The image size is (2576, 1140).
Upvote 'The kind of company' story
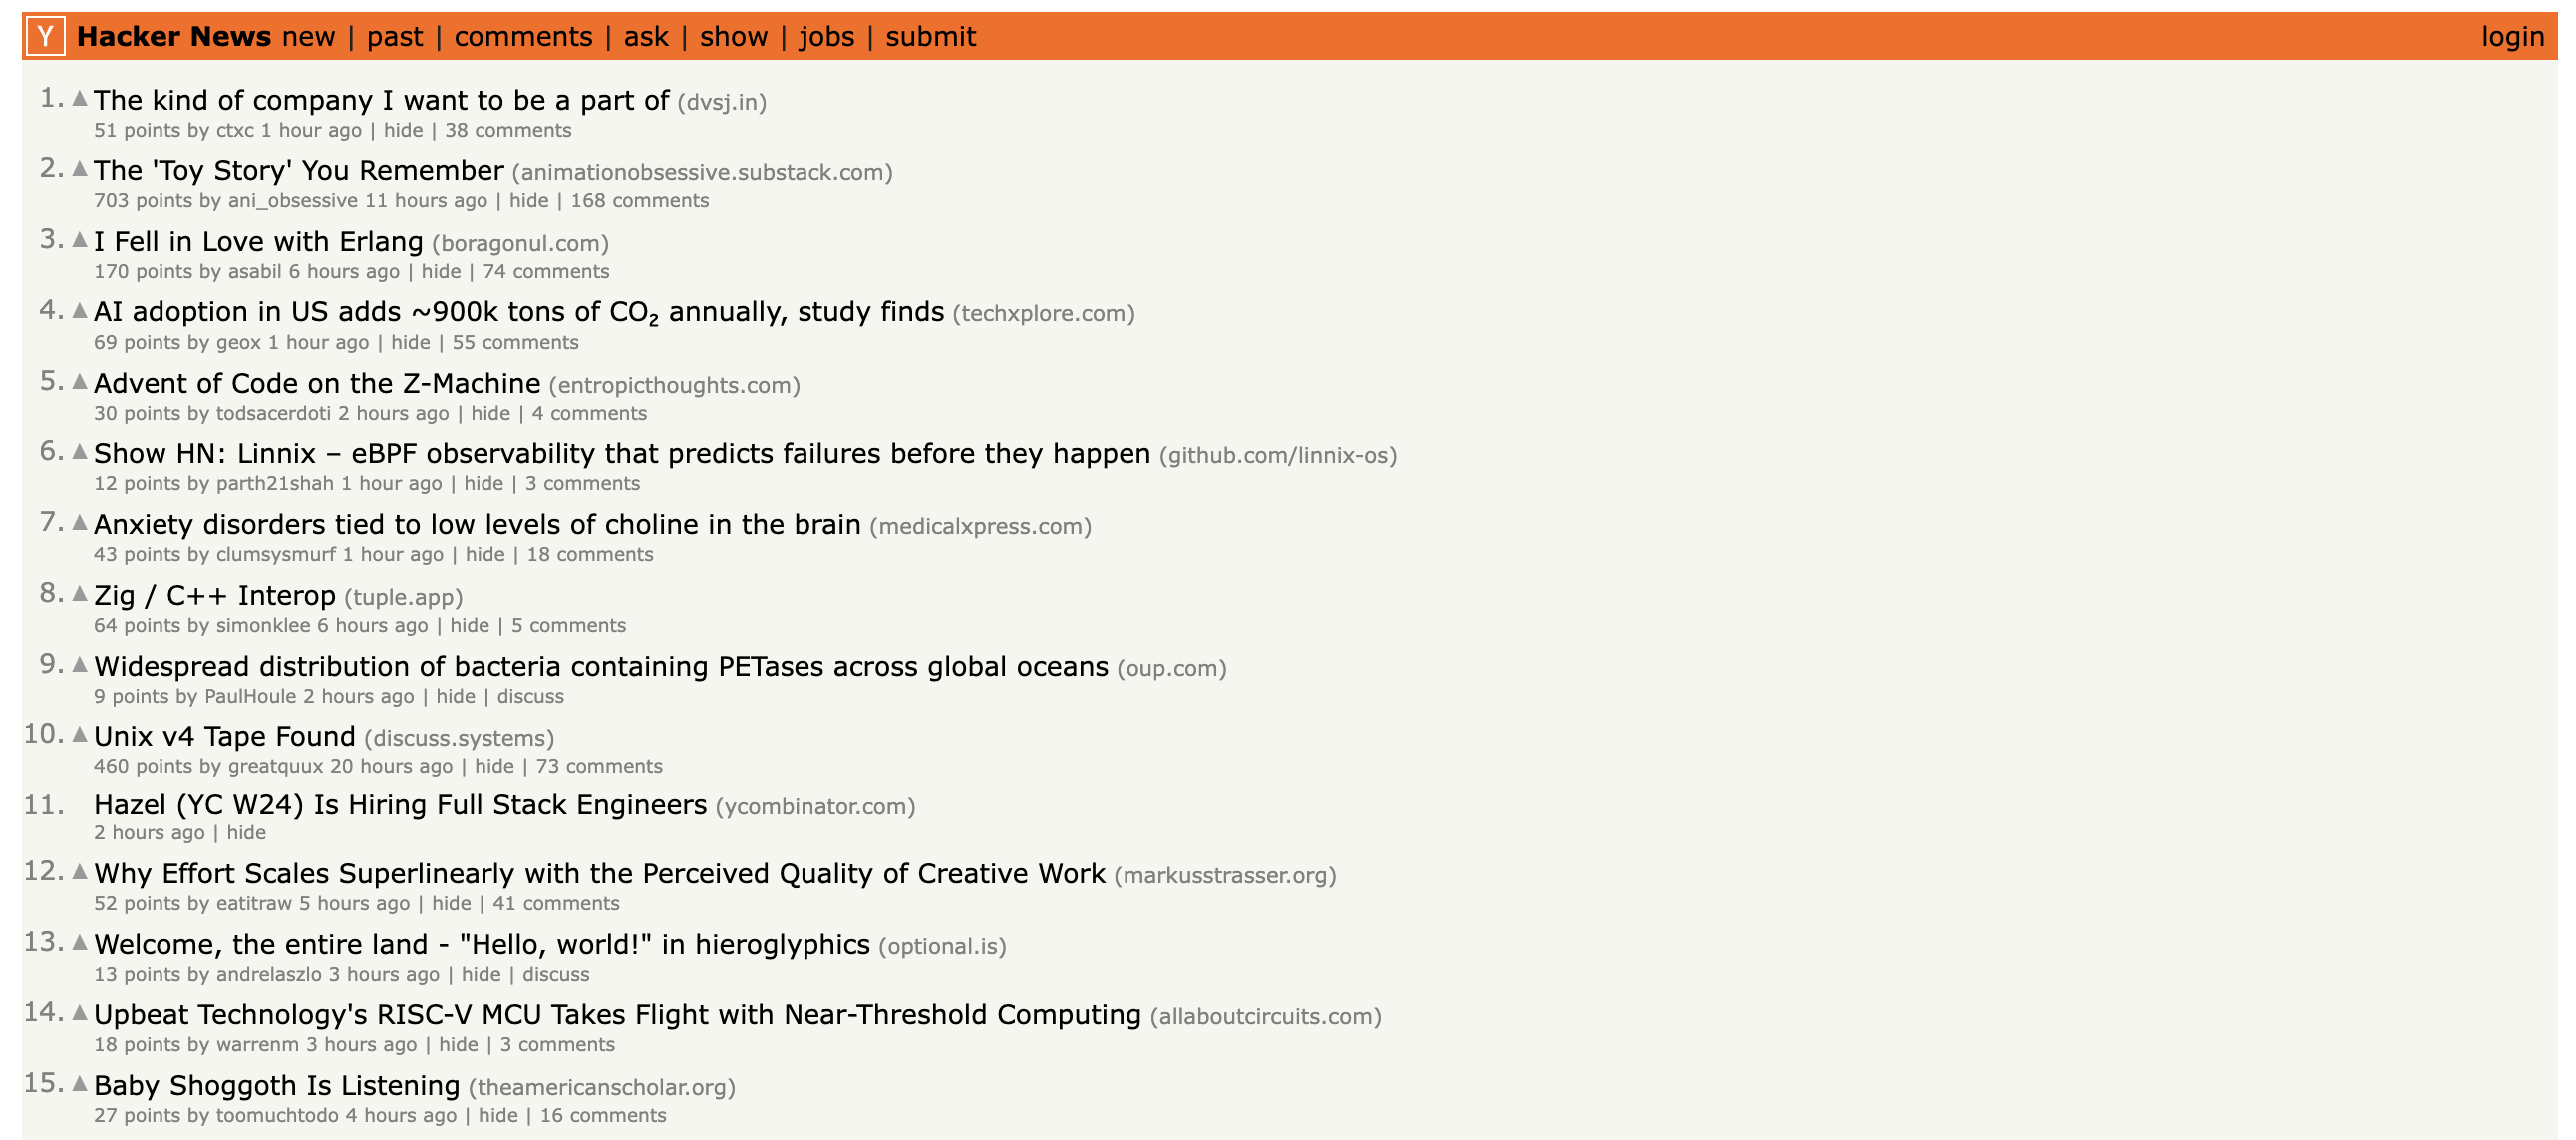tap(80, 98)
